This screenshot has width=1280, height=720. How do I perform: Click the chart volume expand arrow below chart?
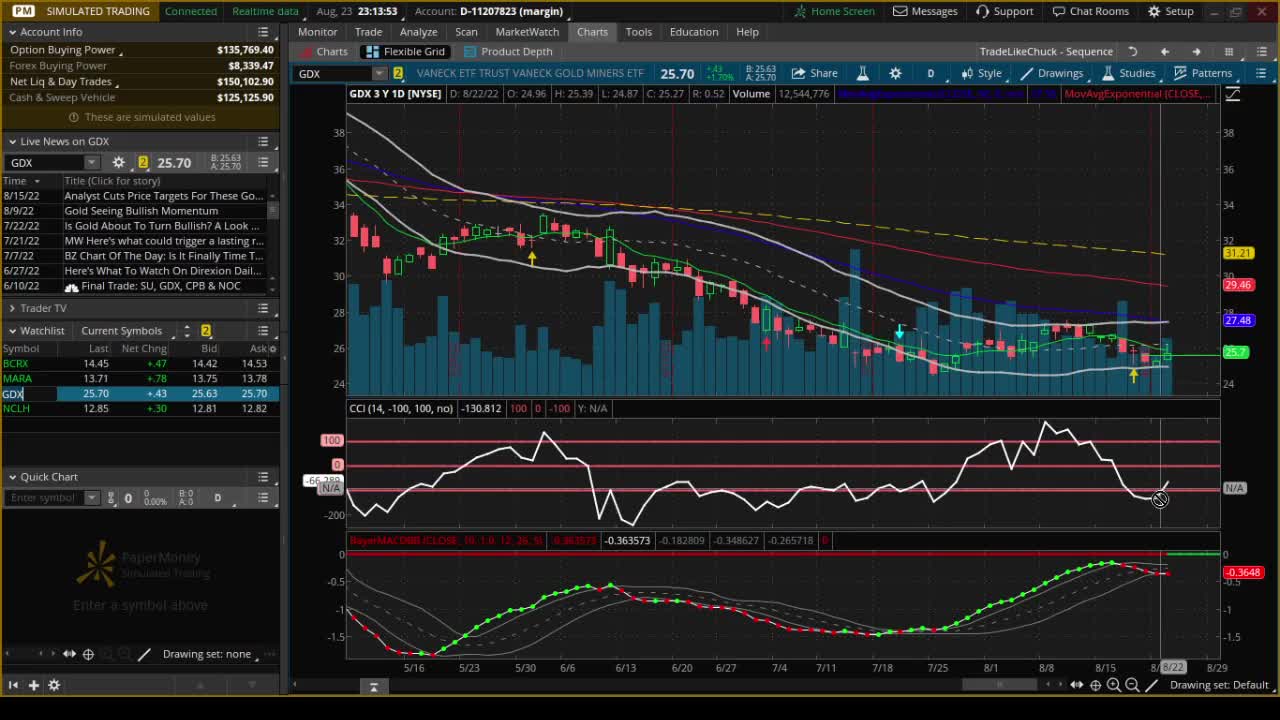pos(373,686)
